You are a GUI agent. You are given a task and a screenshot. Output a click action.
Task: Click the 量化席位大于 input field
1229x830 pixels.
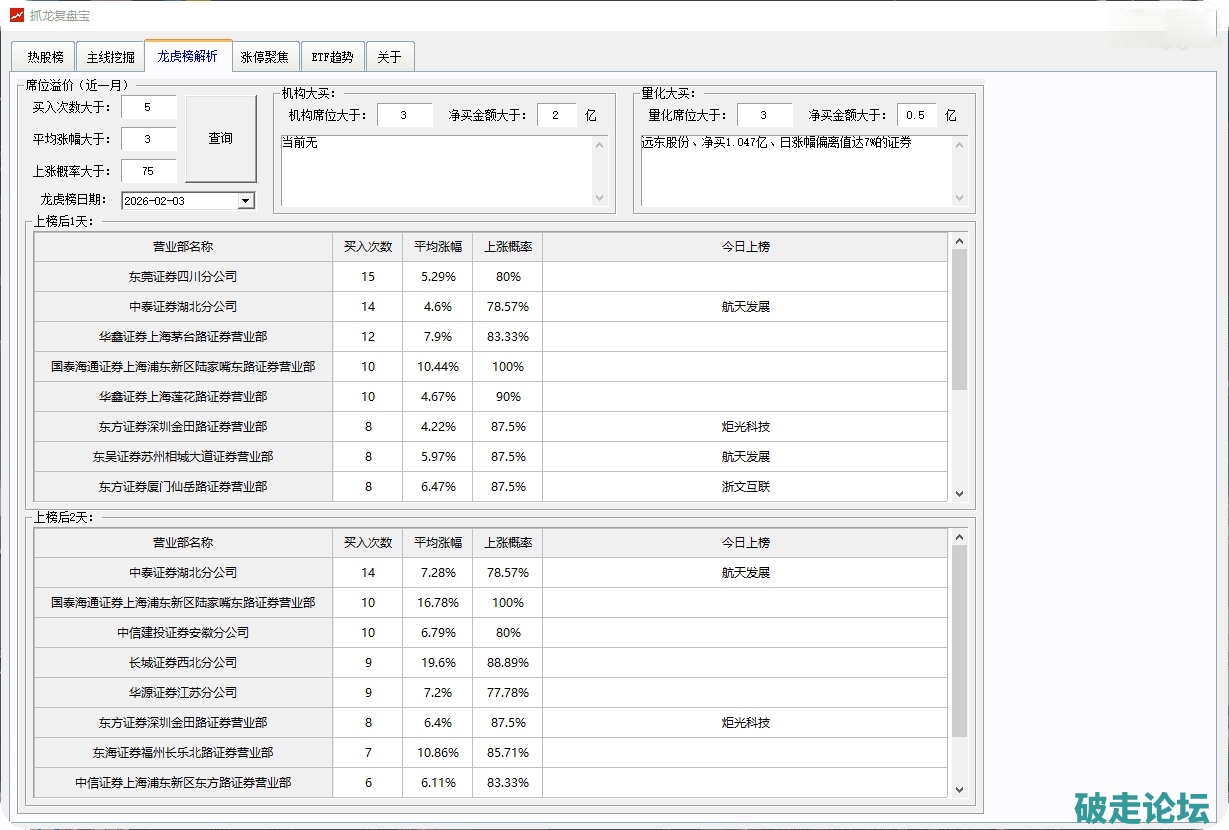(764, 115)
